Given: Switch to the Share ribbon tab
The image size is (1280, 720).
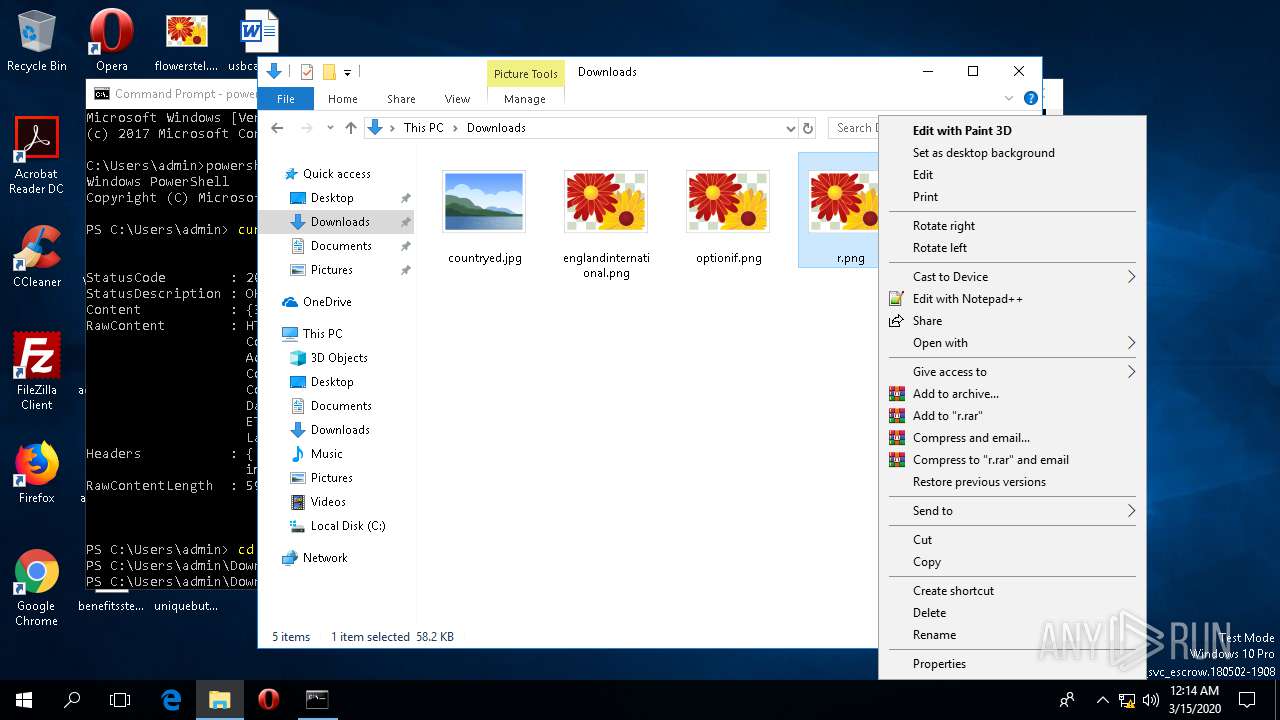Looking at the screenshot, I should coord(401,99).
